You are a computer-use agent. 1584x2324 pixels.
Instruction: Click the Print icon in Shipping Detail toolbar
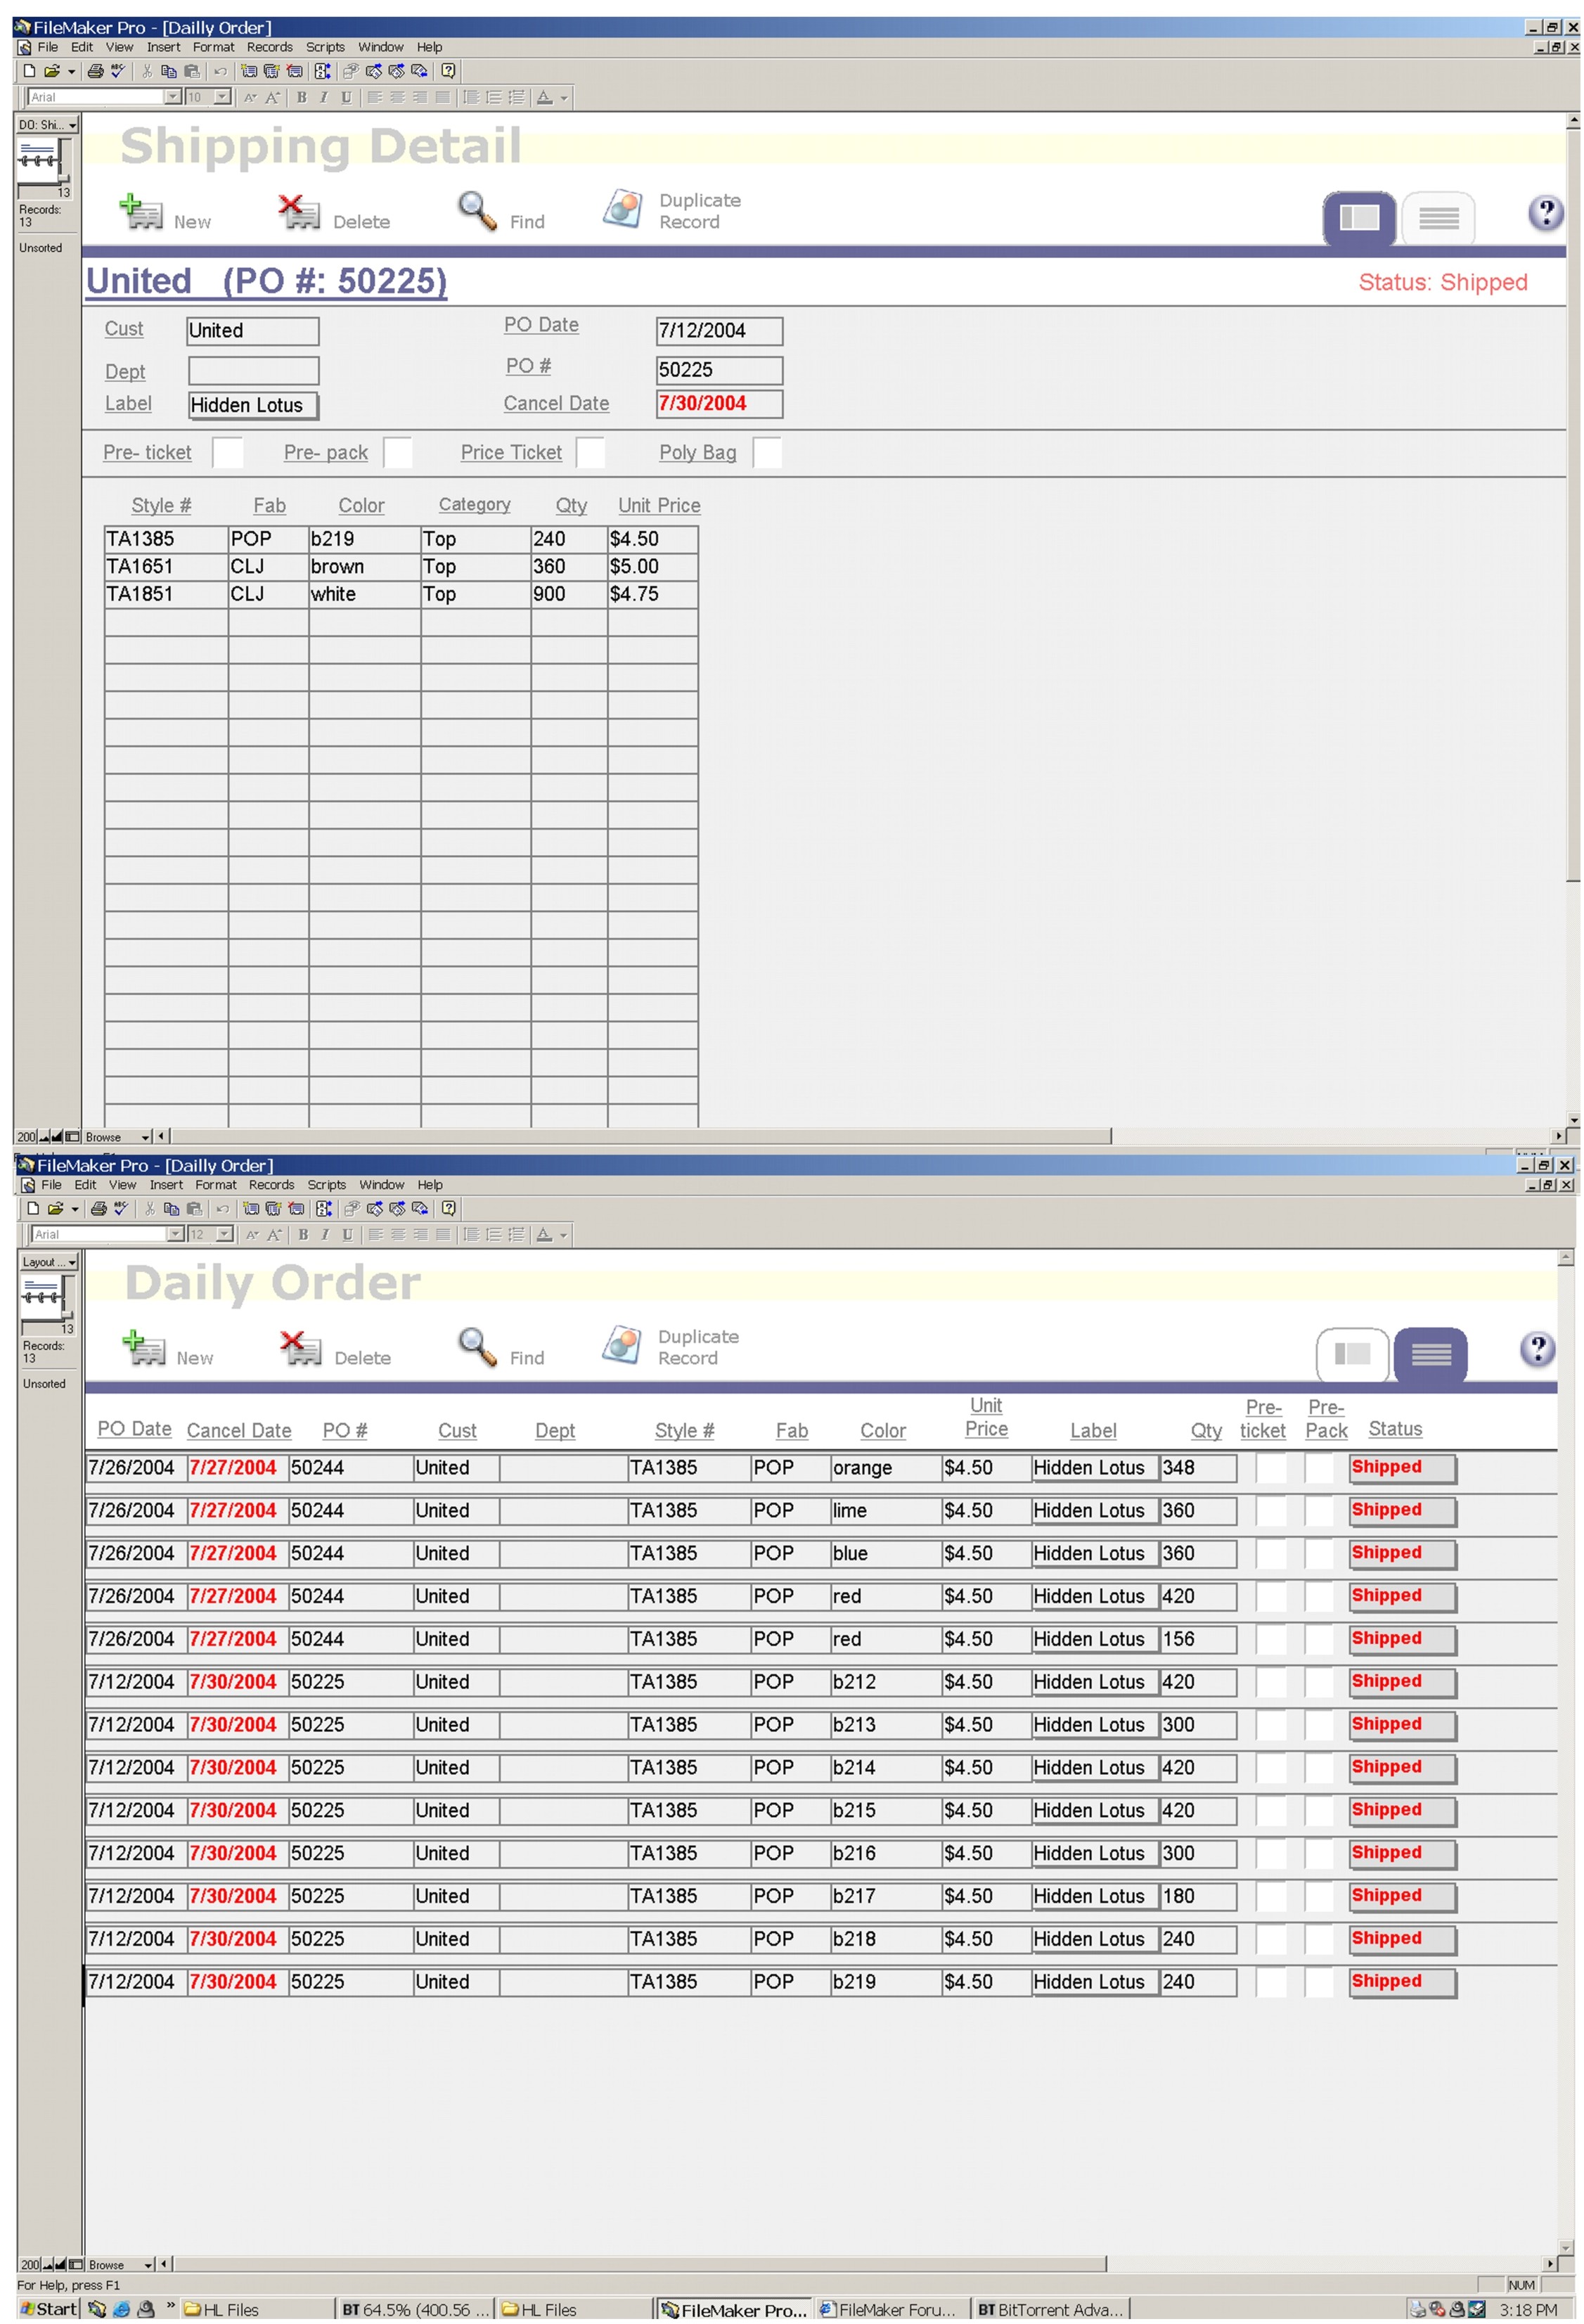pyautogui.click(x=96, y=71)
